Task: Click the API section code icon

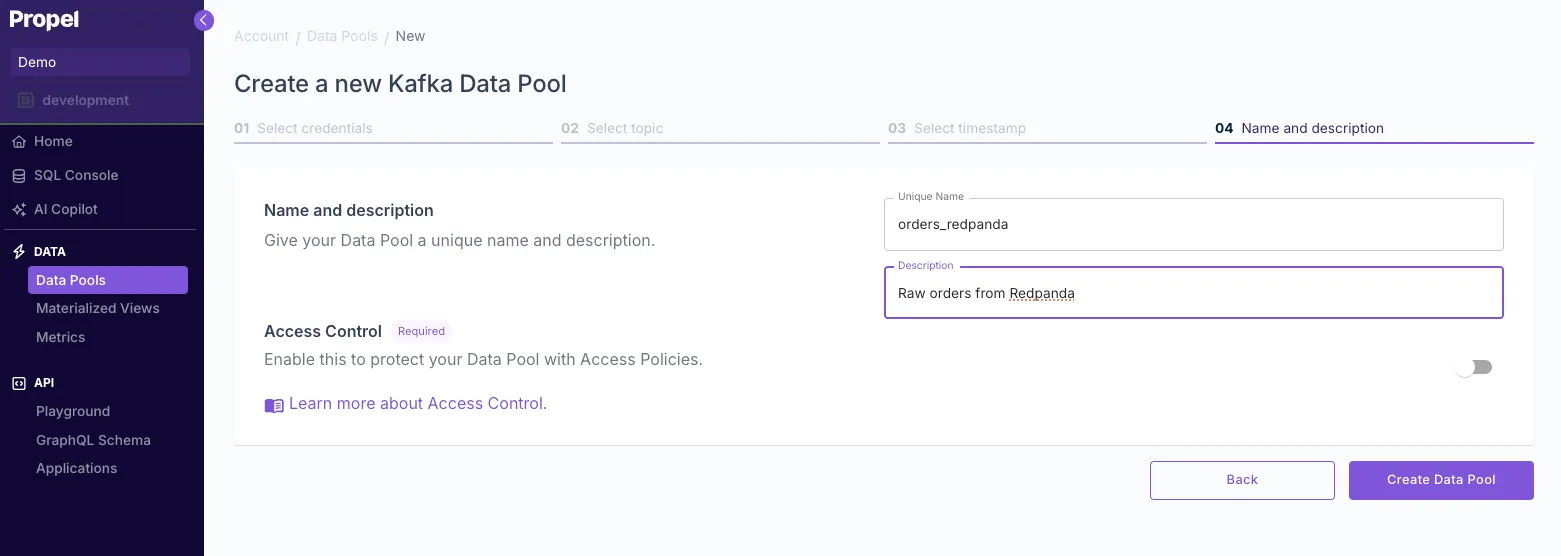Action: coord(18,383)
